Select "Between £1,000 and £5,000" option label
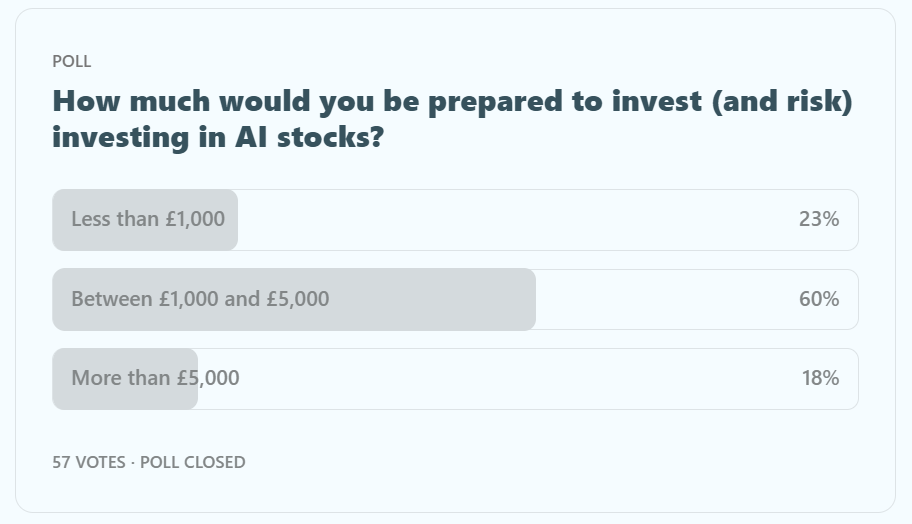This screenshot has height=524, width=912. 200,299
